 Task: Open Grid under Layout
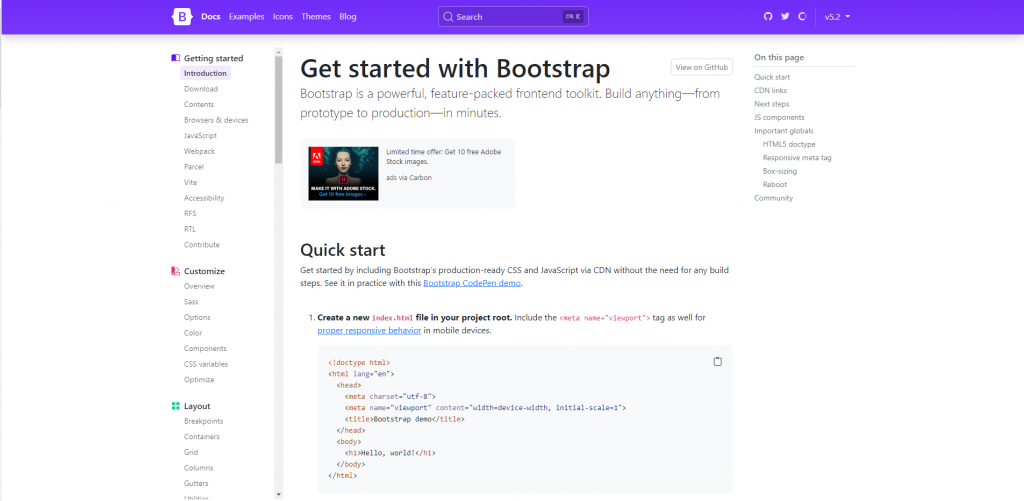click(191, 452)
